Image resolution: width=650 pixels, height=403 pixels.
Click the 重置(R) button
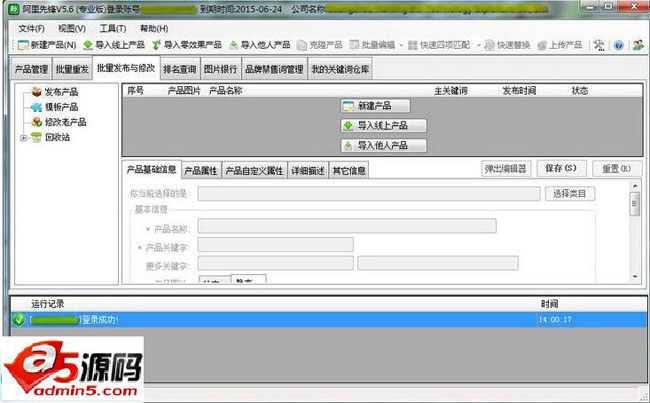pyautogui.click(x=617, y=169)
